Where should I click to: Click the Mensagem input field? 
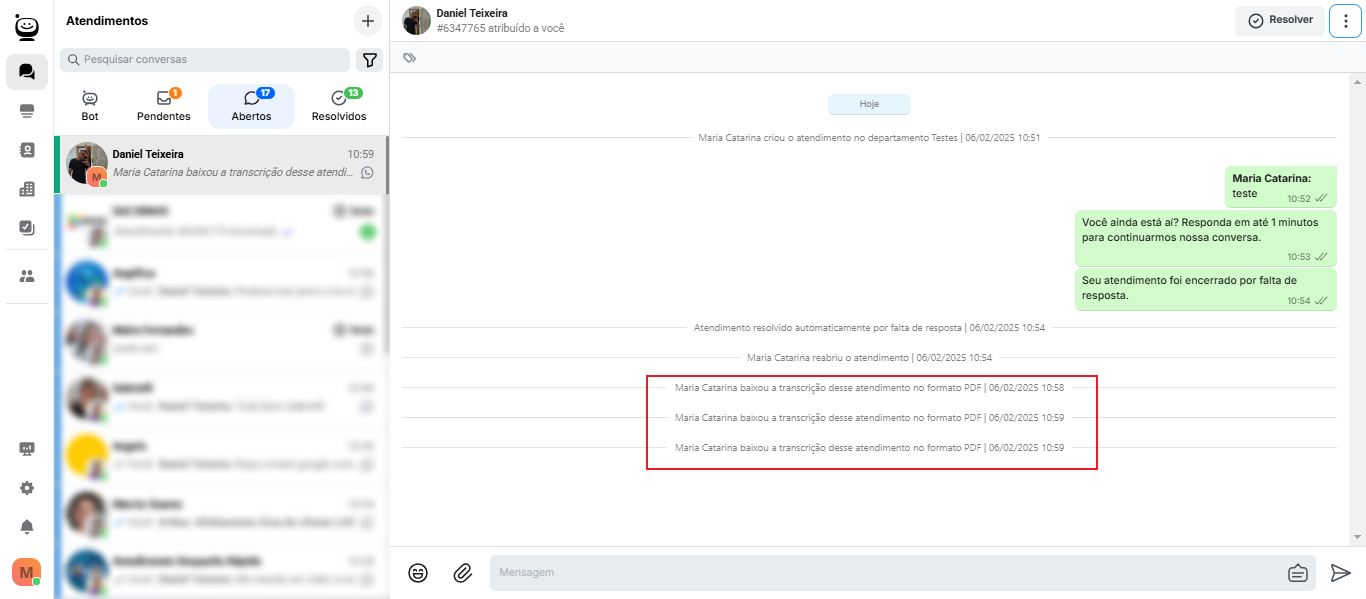880,573
